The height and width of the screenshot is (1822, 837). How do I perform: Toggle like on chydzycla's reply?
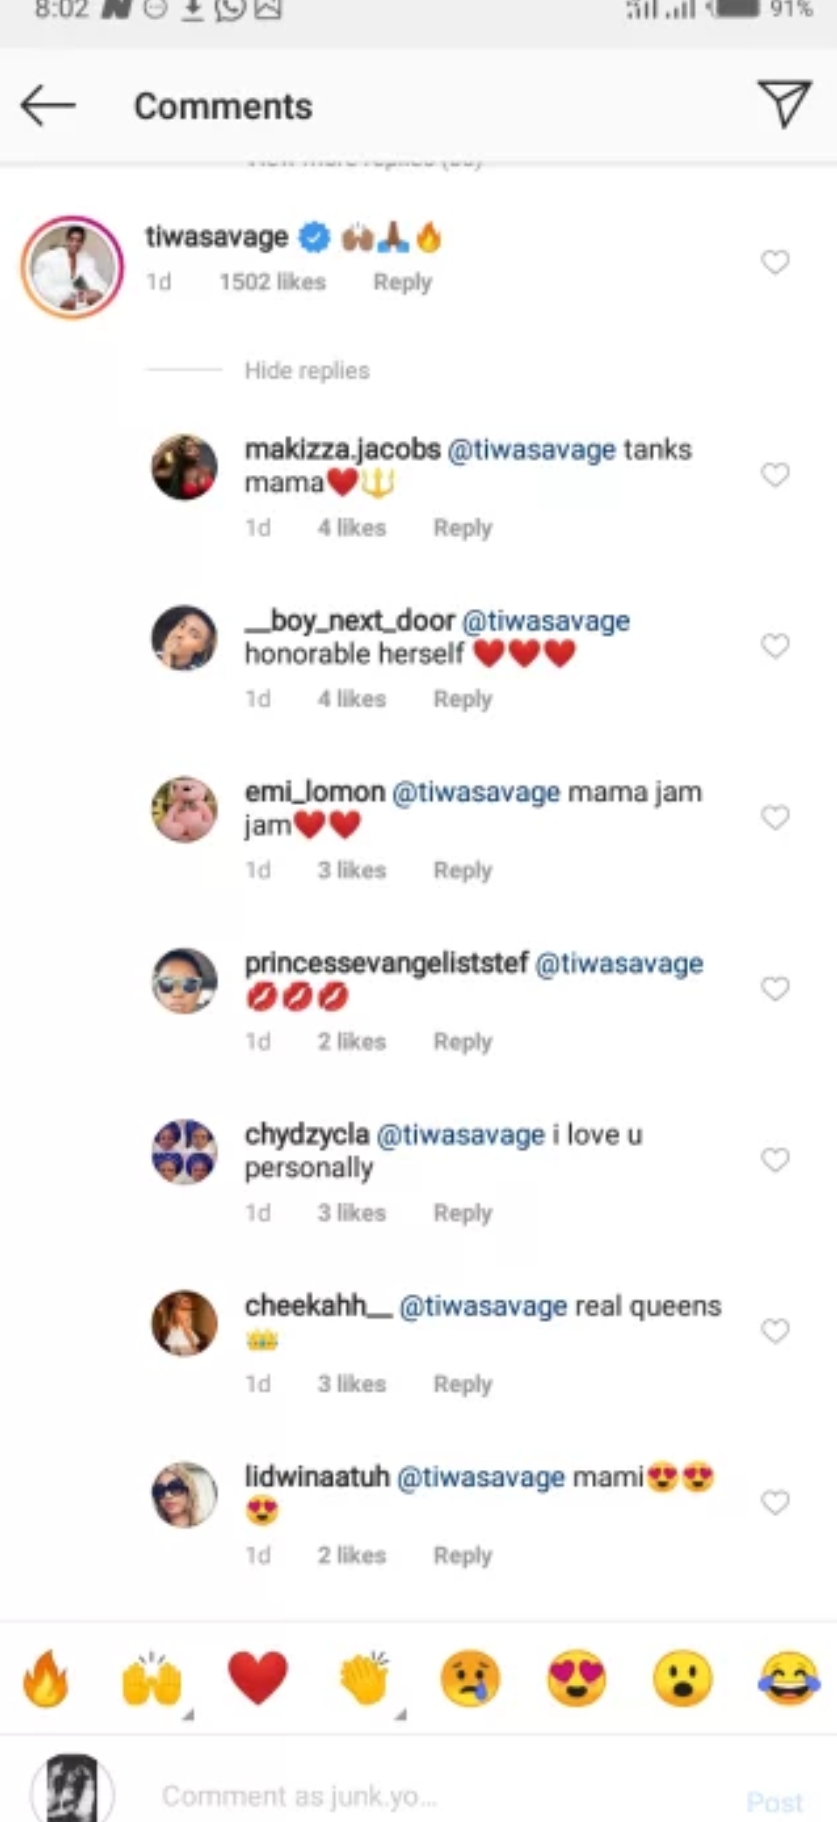tap(775, 1159)
